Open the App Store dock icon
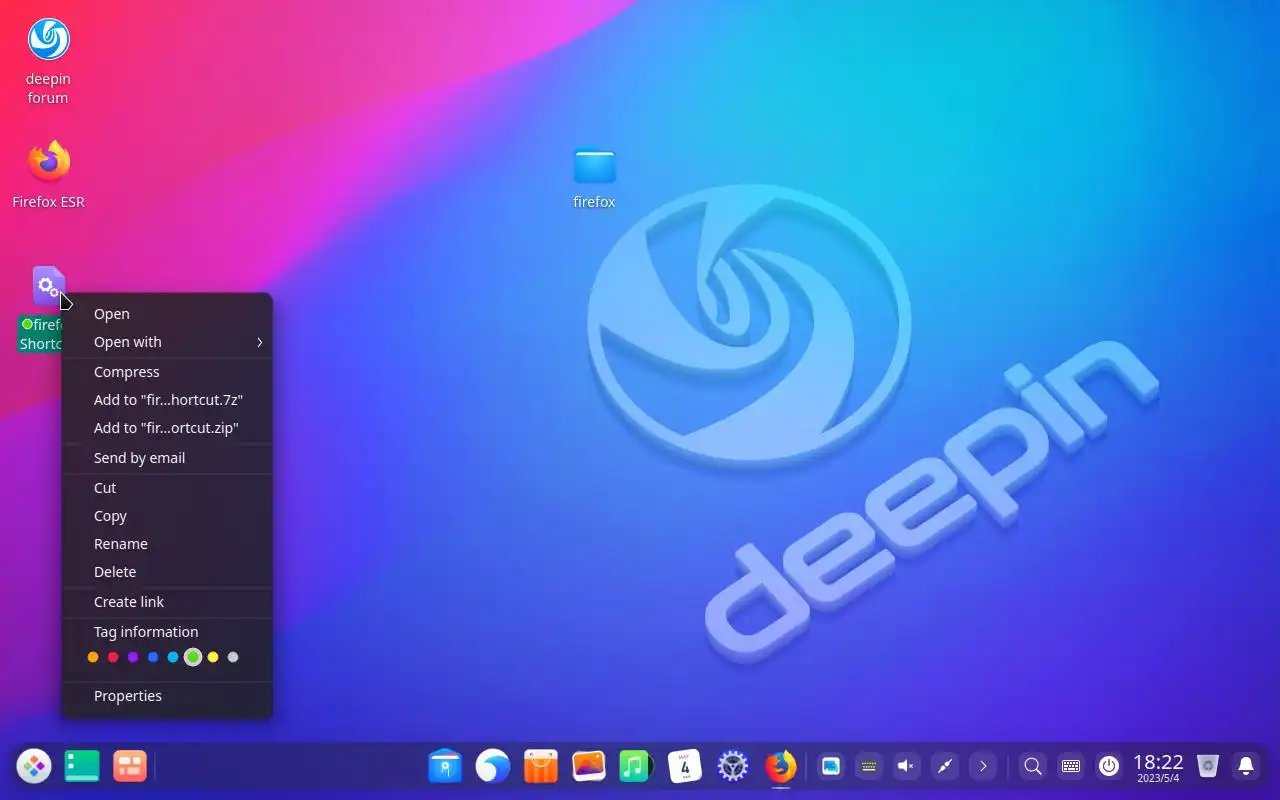This screenshot has height=800, width=1280. [541, 767]
